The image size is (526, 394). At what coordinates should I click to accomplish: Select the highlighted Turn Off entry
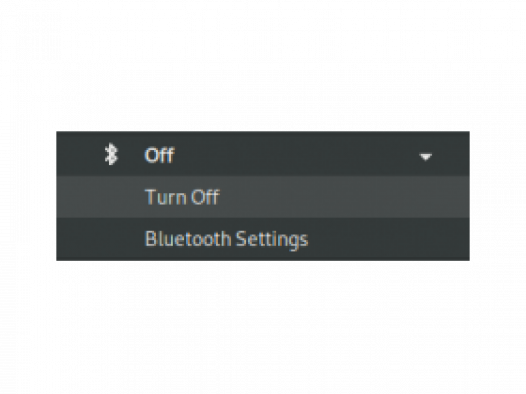[x=263, y=197]
